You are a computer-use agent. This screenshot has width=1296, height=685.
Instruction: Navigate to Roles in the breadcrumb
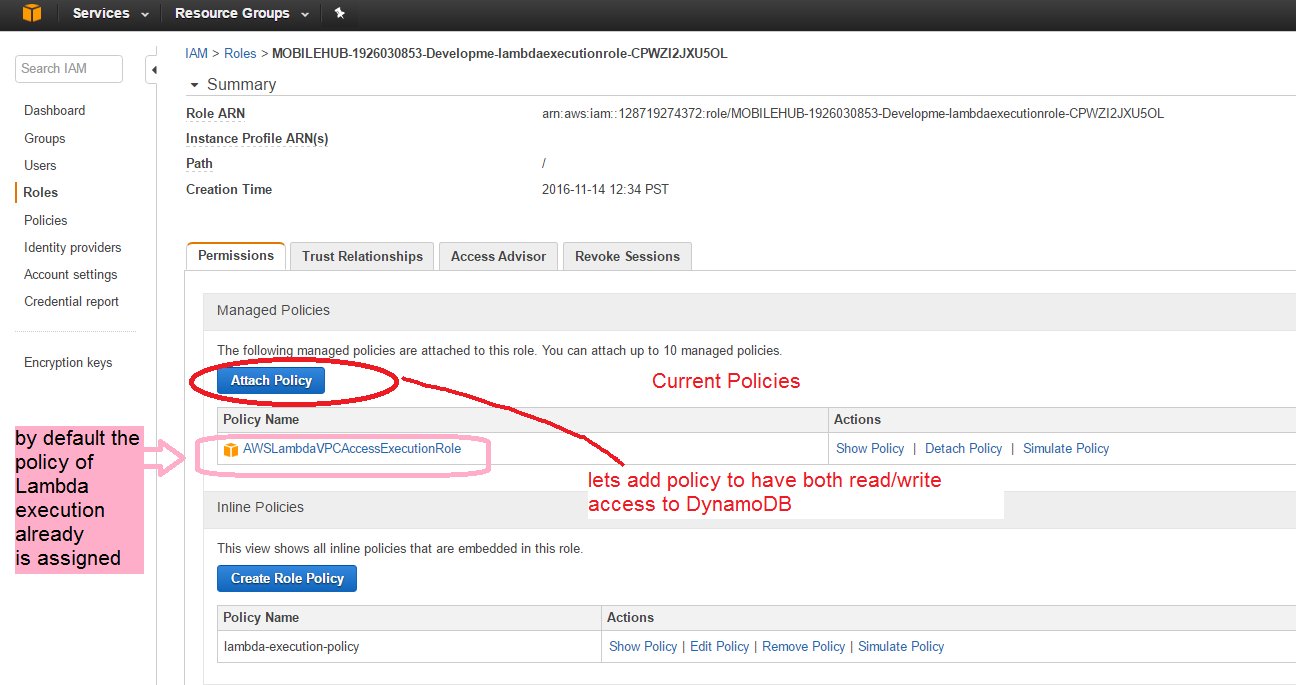pyautogui.click(x=240, y=53)
